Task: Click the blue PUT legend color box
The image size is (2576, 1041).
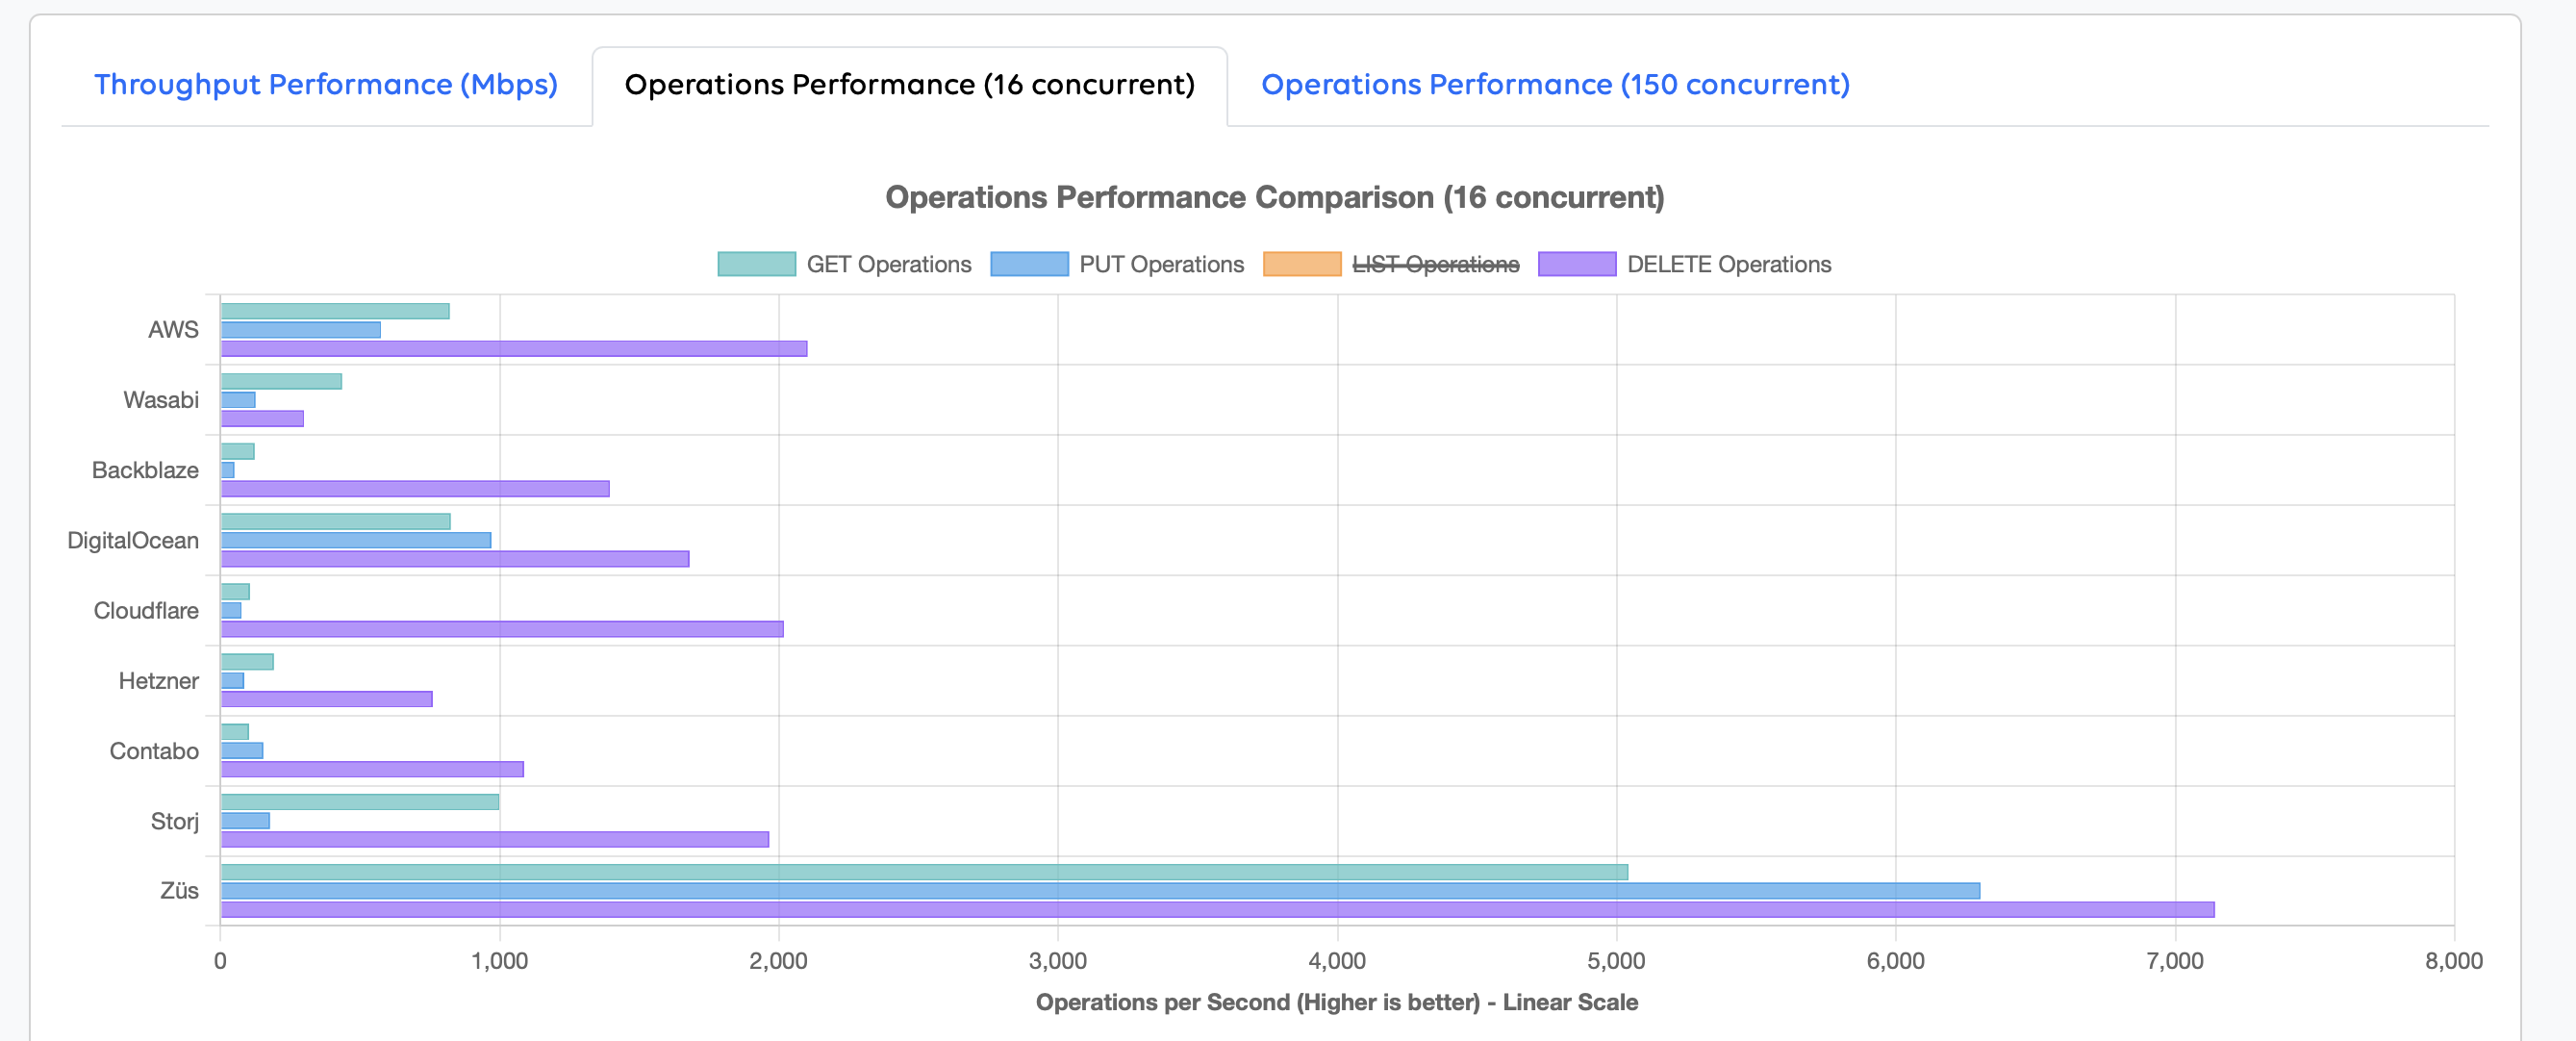Action: pyautogui.click(x=1029, y=264)
